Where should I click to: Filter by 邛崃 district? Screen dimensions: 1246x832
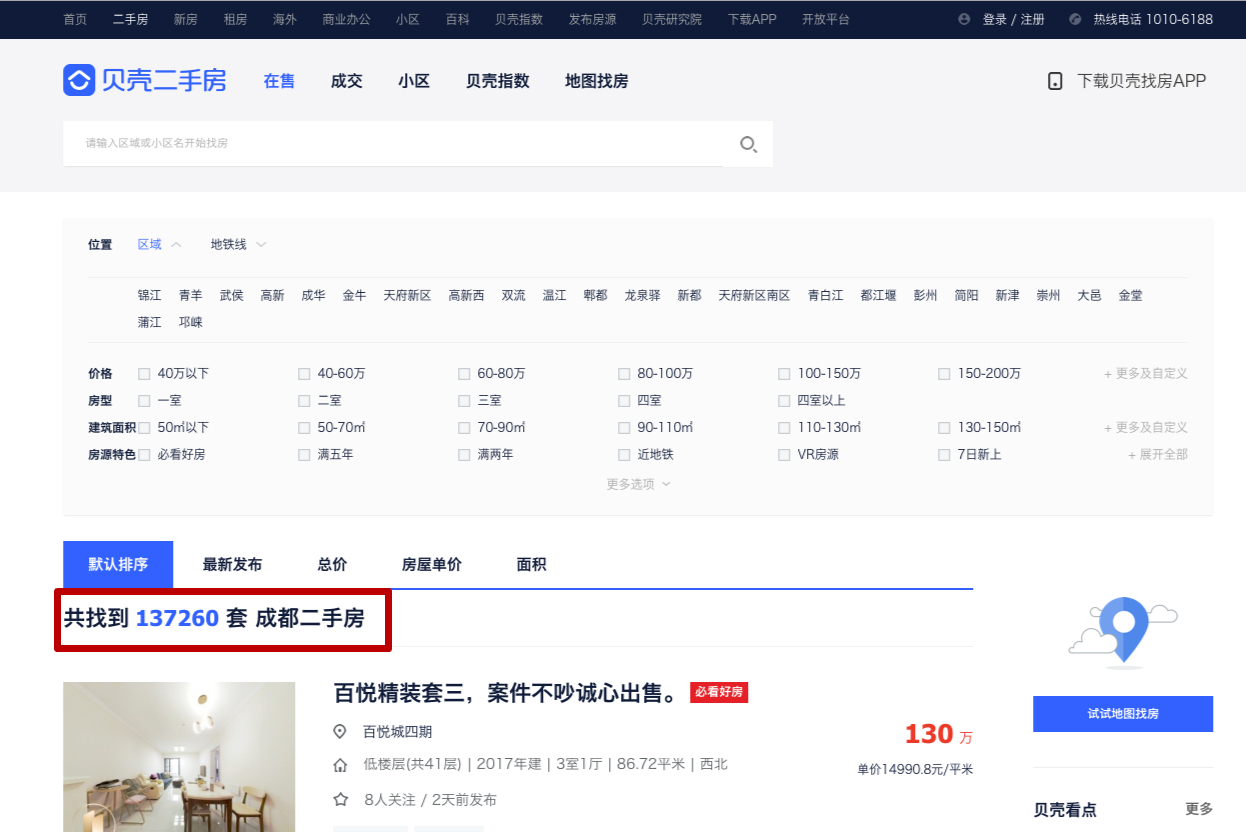[191, 322]
